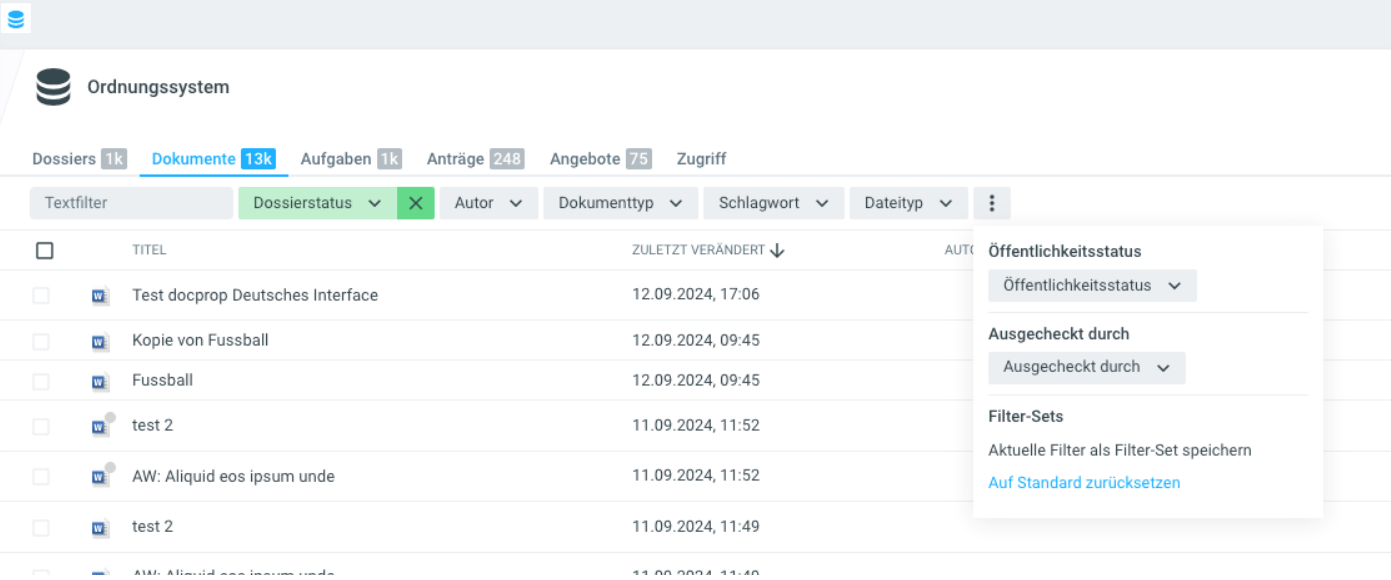Screen dimensions: 1391x580
Task: Click Word icon beside Kopie von Fussball
Action: [x=100, y=341]
